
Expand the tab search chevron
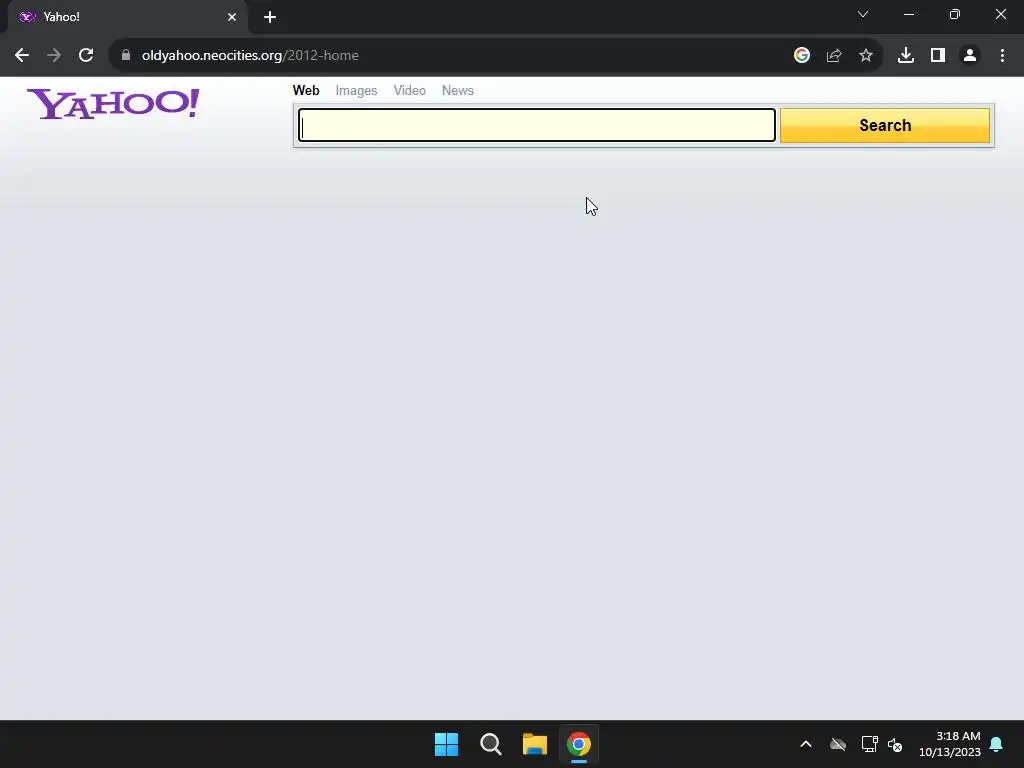[x=863, y=14]
